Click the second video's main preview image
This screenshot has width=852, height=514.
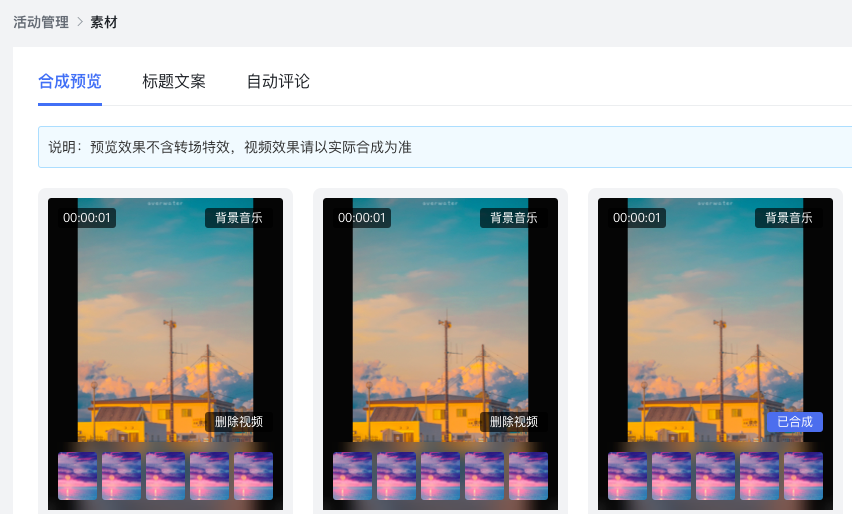[x=440, y=320]
